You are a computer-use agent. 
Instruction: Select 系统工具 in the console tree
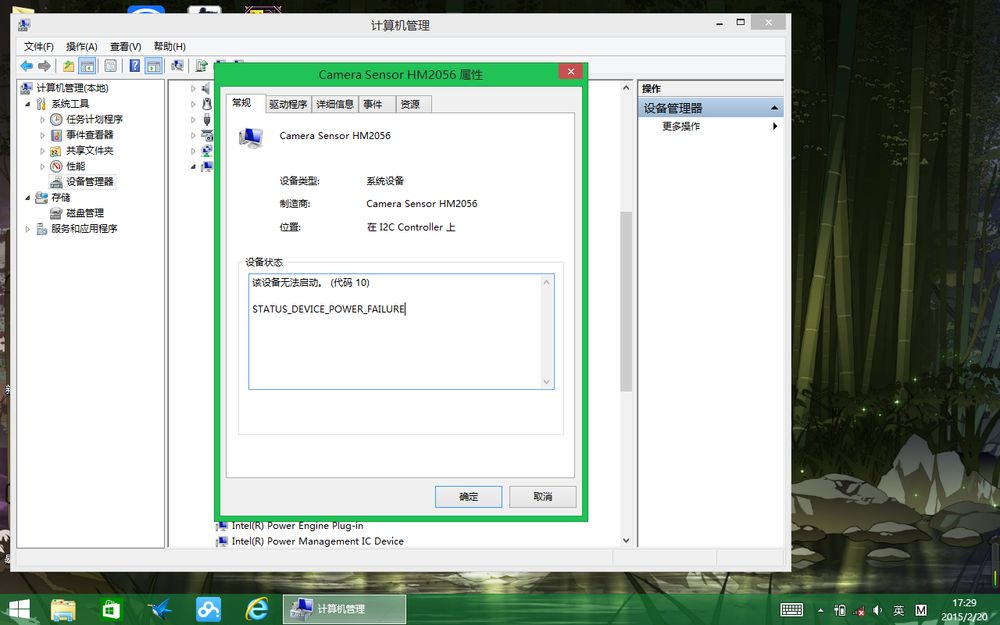pyautogui.click(x=70, y=103)
